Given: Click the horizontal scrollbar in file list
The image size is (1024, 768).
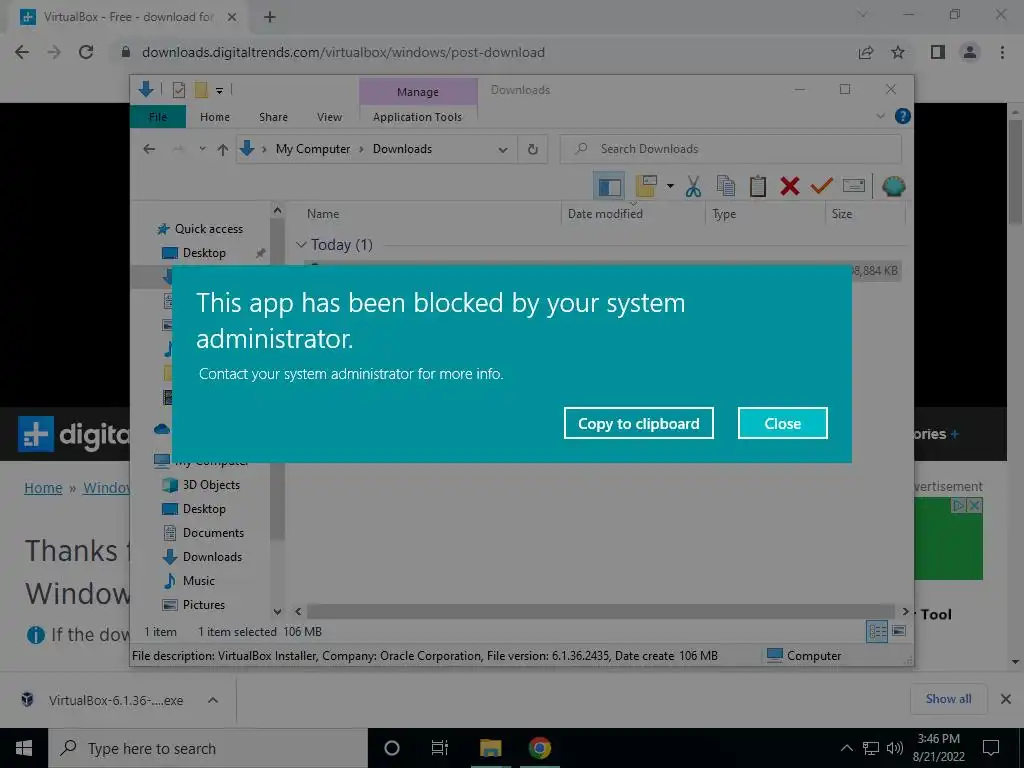Looking at the screenshot, I should (600, 611).
